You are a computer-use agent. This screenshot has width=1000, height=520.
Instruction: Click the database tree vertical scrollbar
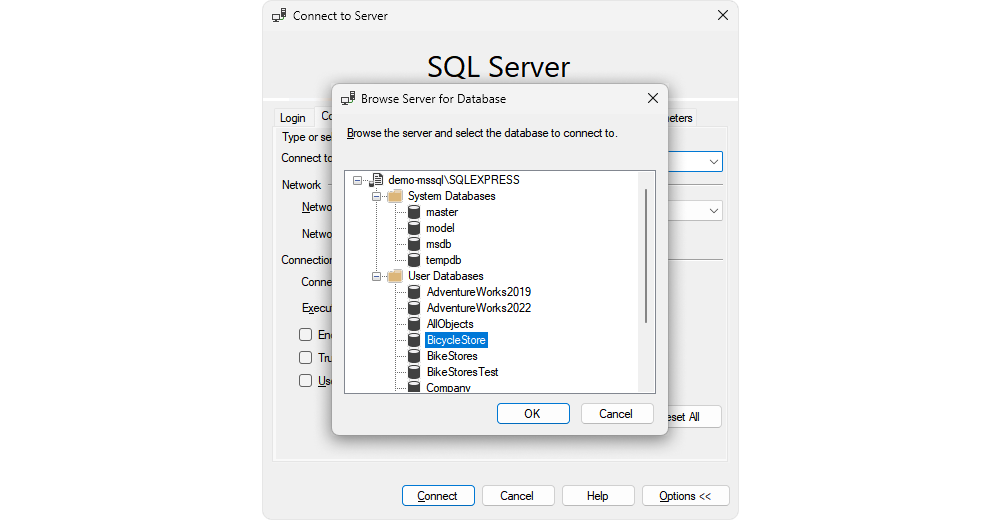(646, 256)
